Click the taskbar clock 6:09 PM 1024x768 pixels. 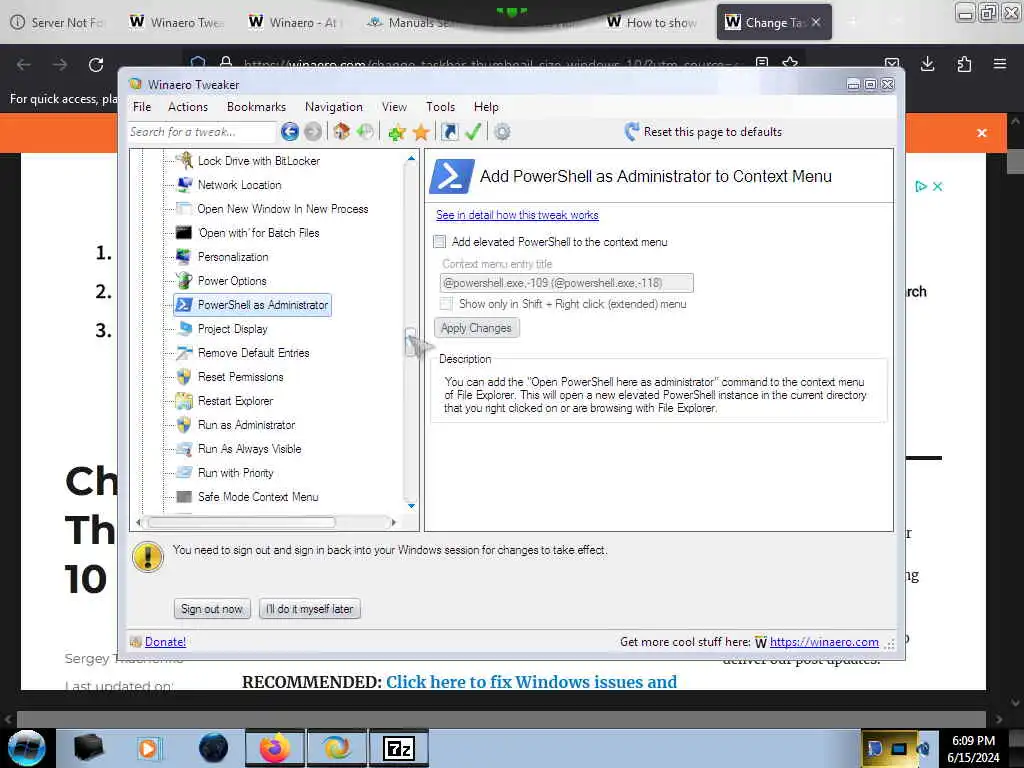point(973,741)
